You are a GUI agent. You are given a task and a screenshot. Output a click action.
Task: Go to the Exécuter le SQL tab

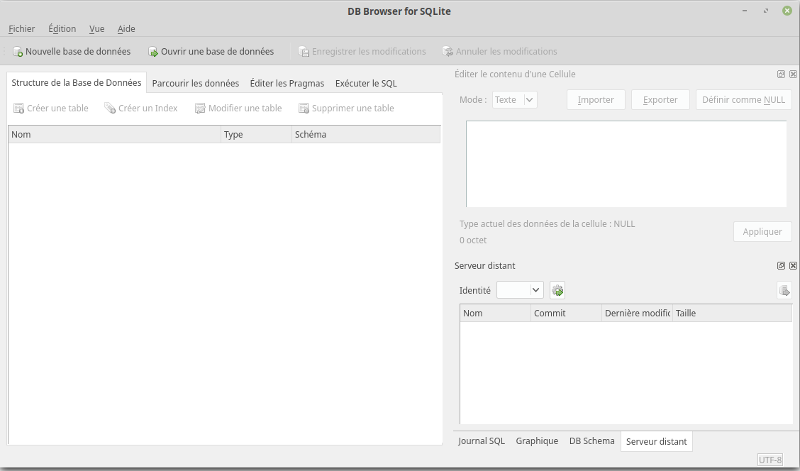tap(366, 83)
